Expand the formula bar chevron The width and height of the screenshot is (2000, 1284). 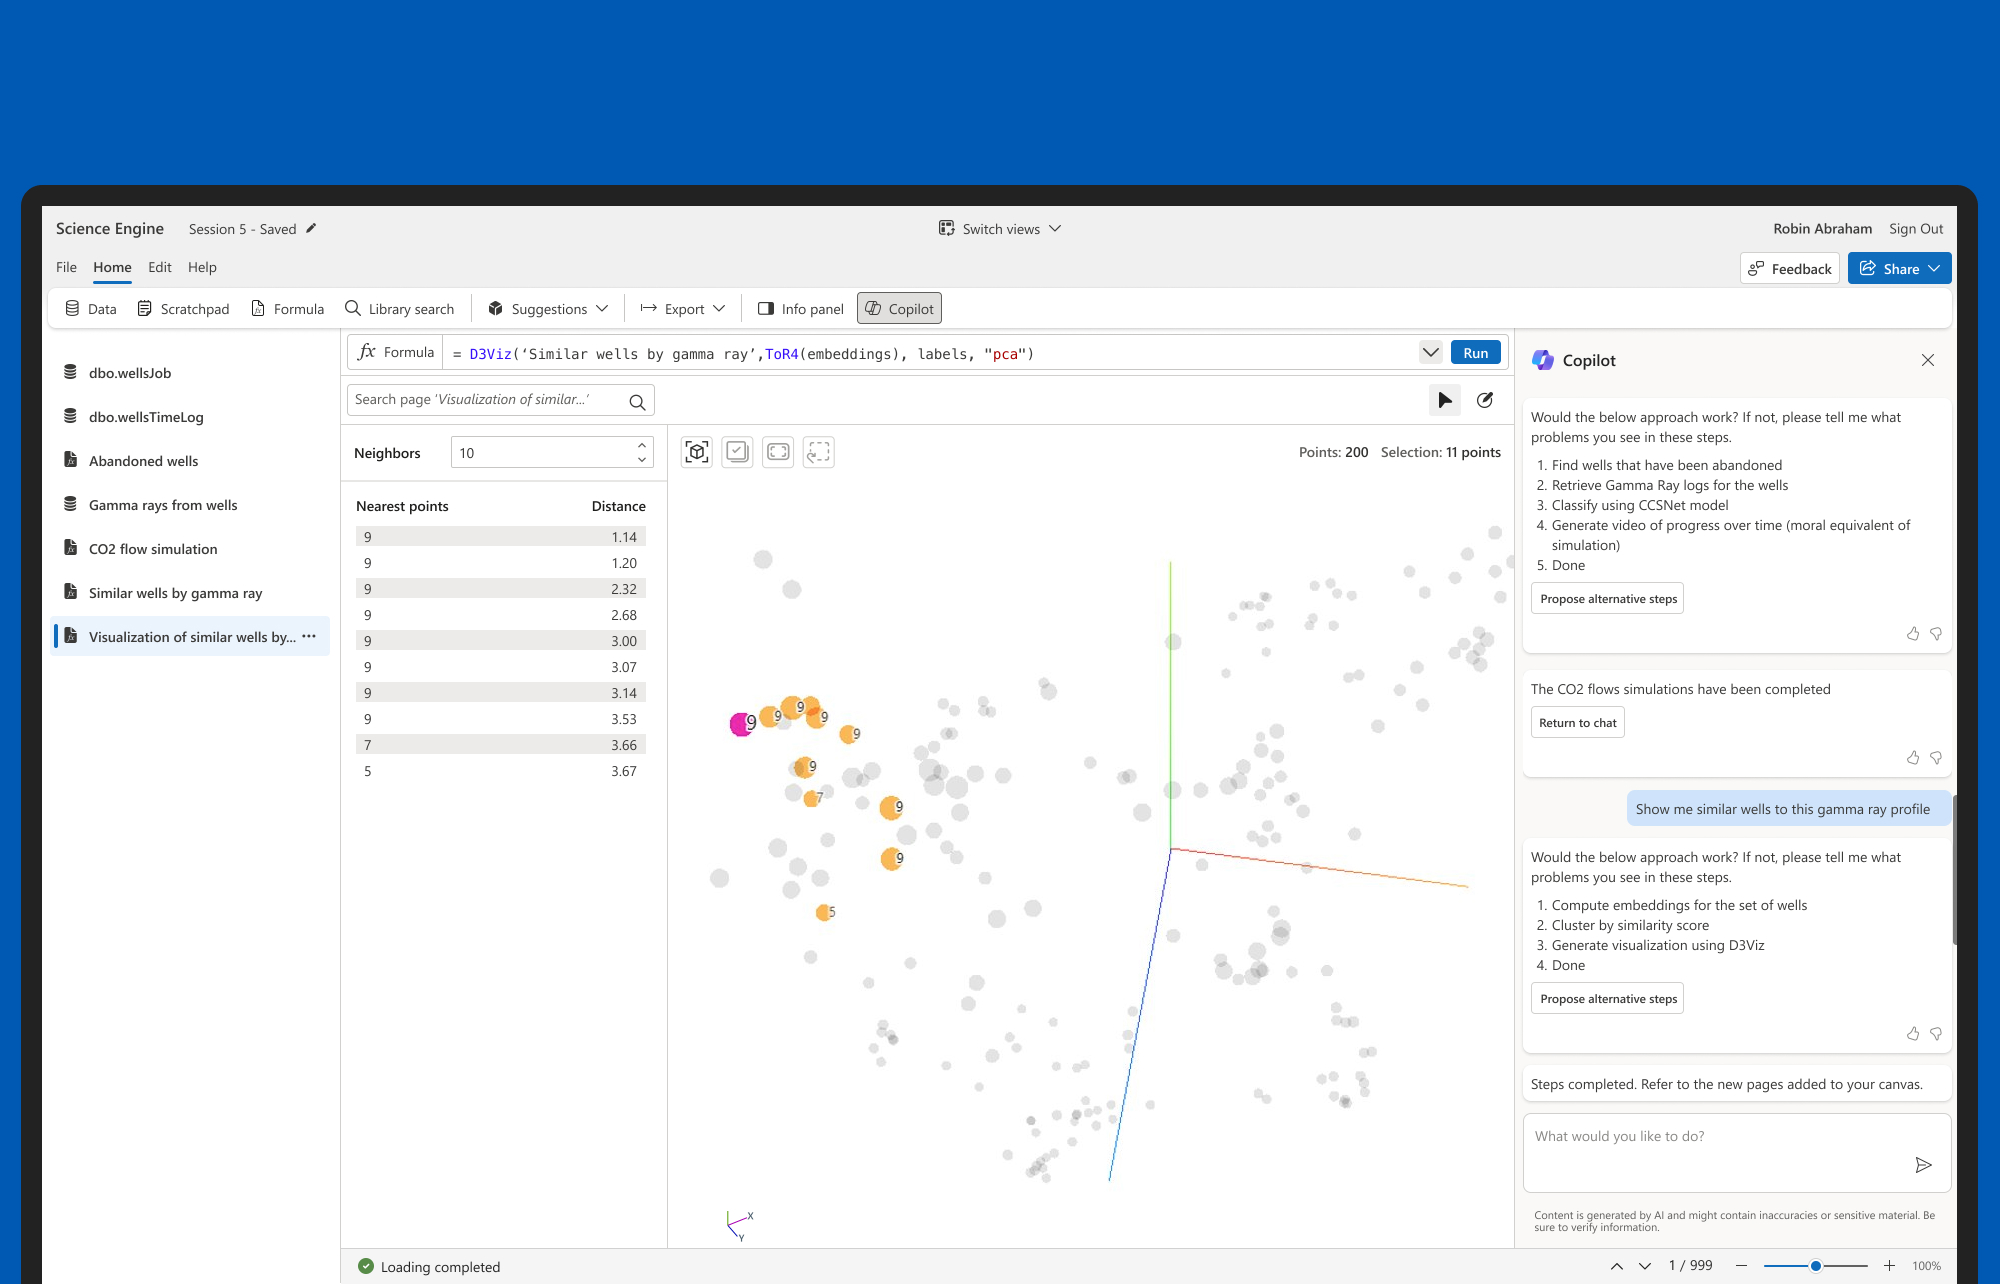tap(1430, 352)
